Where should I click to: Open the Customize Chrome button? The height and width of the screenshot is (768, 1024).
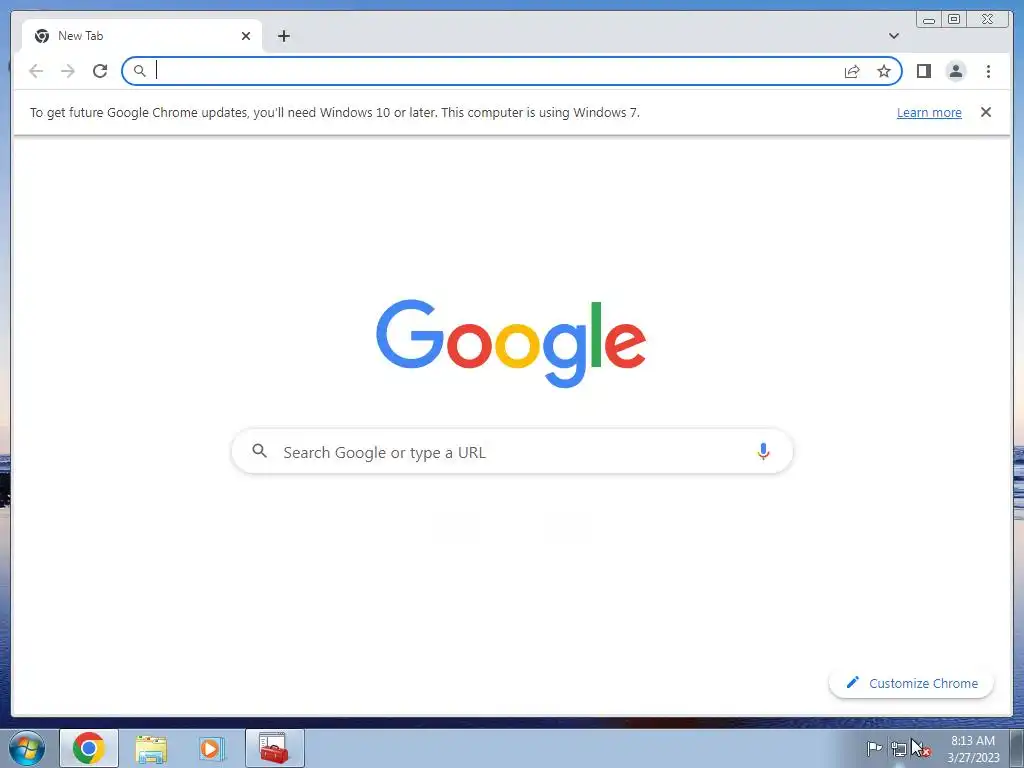point(911,683)
